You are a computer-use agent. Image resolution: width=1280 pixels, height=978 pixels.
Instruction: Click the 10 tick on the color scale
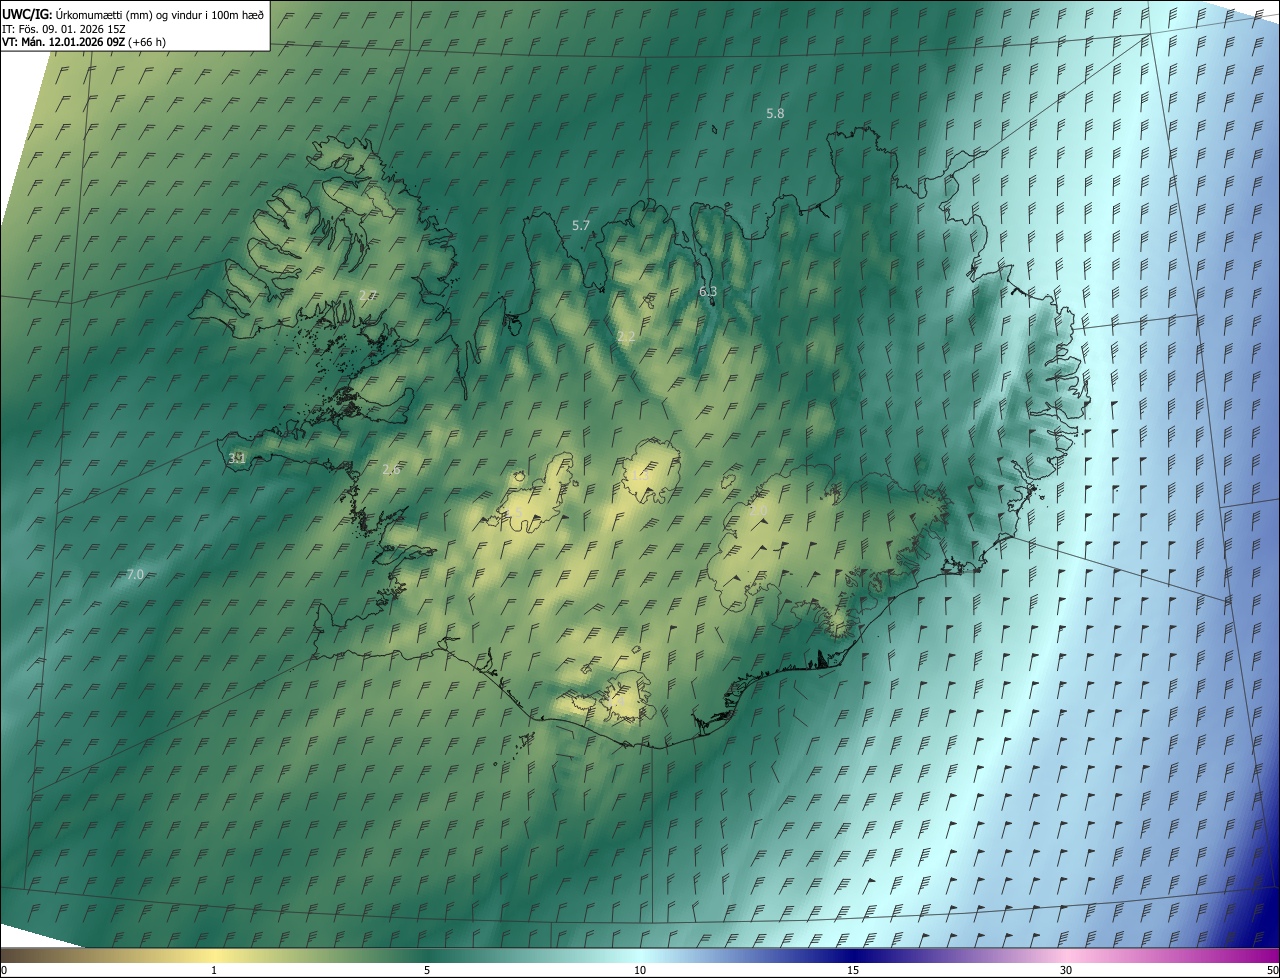640,970
